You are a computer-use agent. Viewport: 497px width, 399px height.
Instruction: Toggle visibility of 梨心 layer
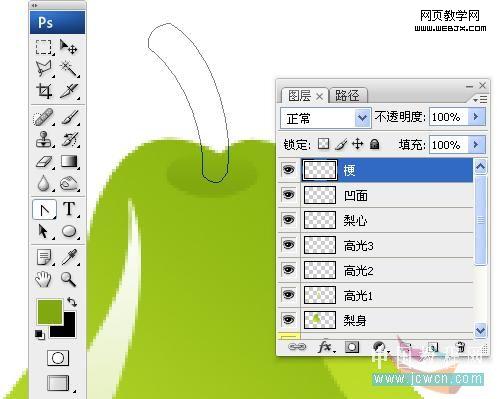pos(288,220)
